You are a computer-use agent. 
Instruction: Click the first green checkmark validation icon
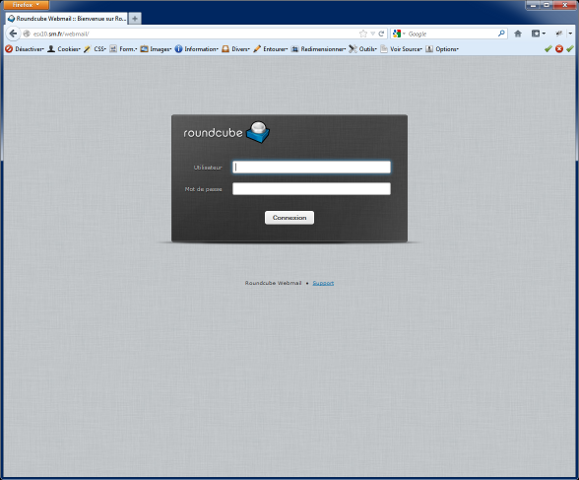(x=548, y=49)
